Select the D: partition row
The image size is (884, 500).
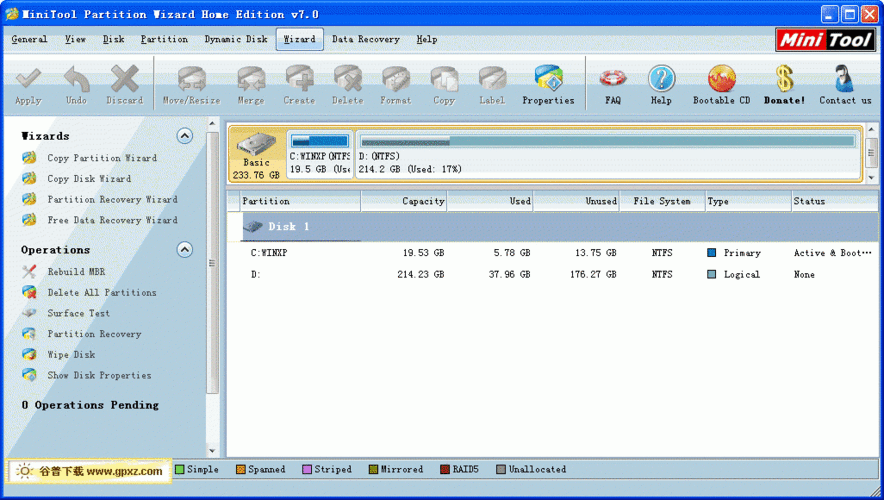pos(552,275)
